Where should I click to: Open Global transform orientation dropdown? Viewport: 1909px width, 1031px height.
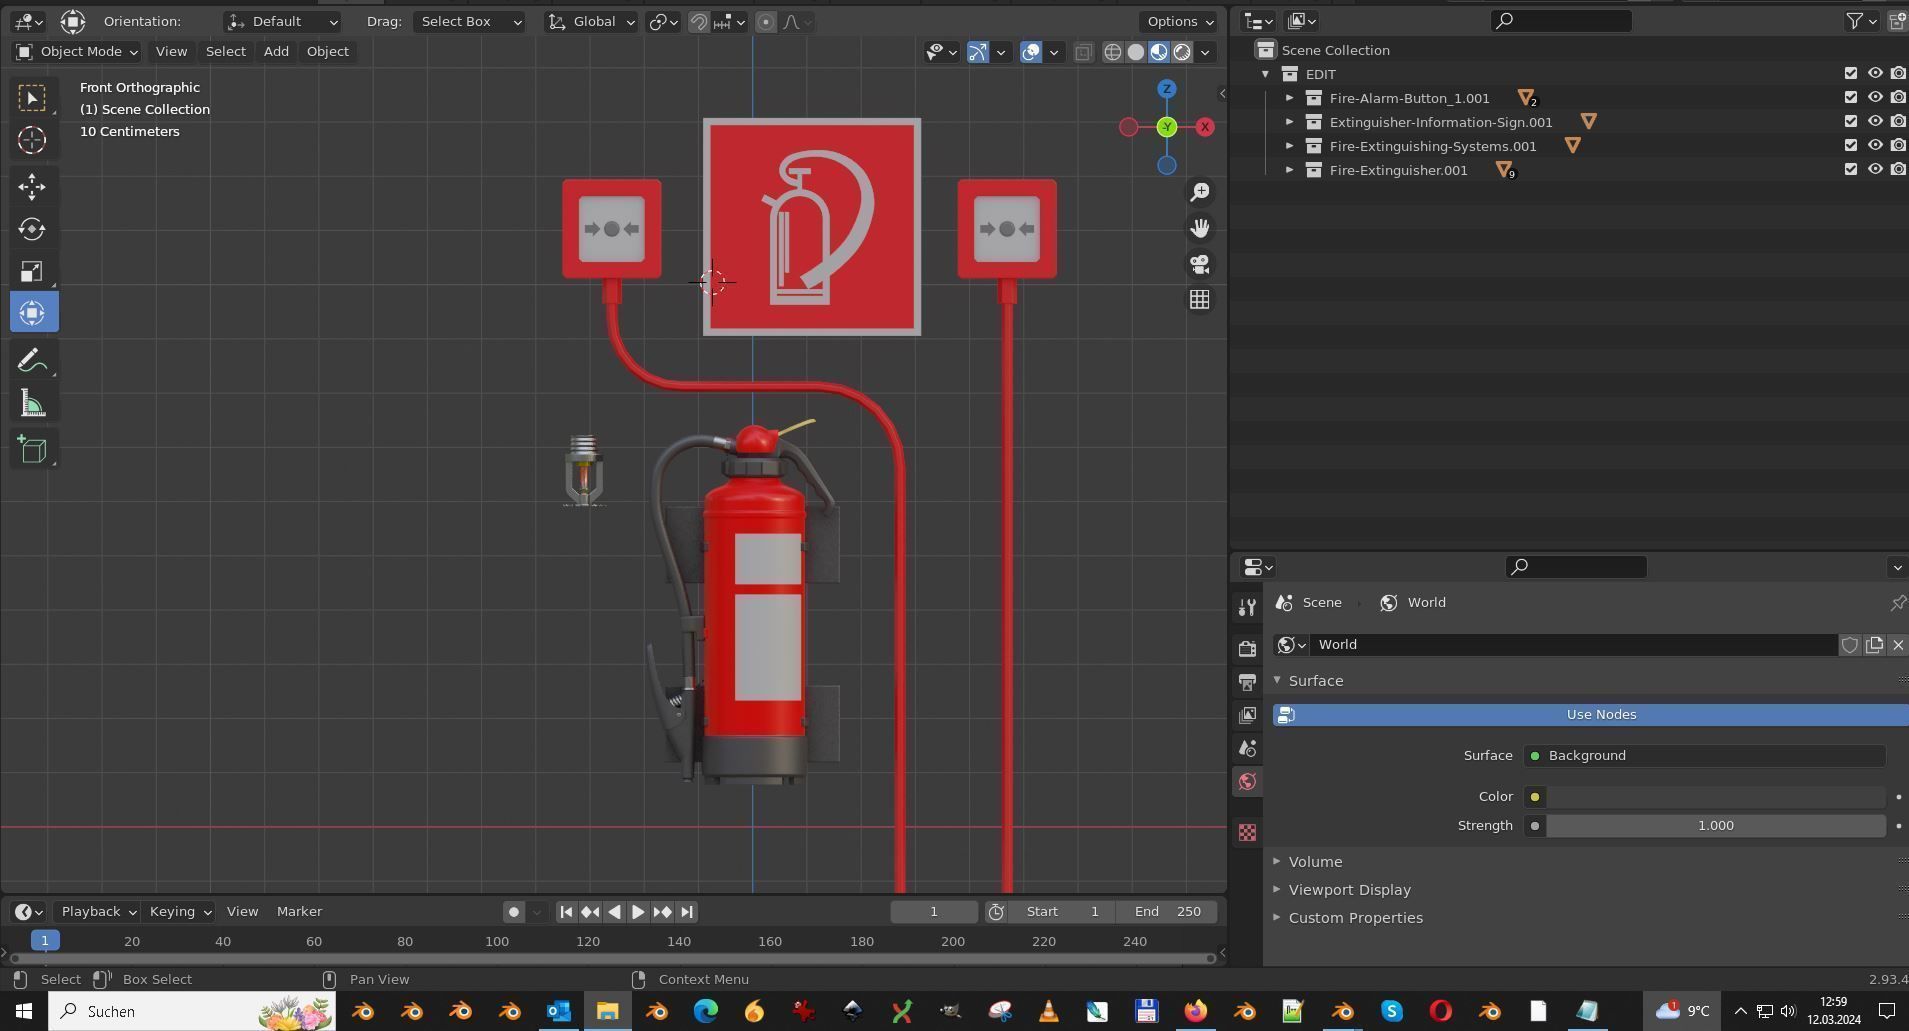pos(592,22)
